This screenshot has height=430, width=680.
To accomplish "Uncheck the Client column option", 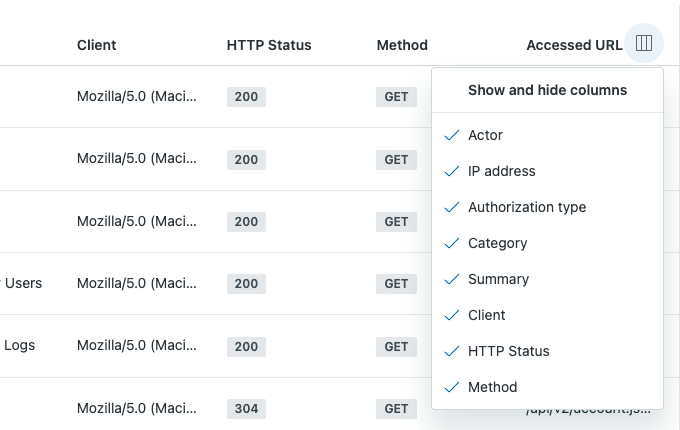I will 486,315.
